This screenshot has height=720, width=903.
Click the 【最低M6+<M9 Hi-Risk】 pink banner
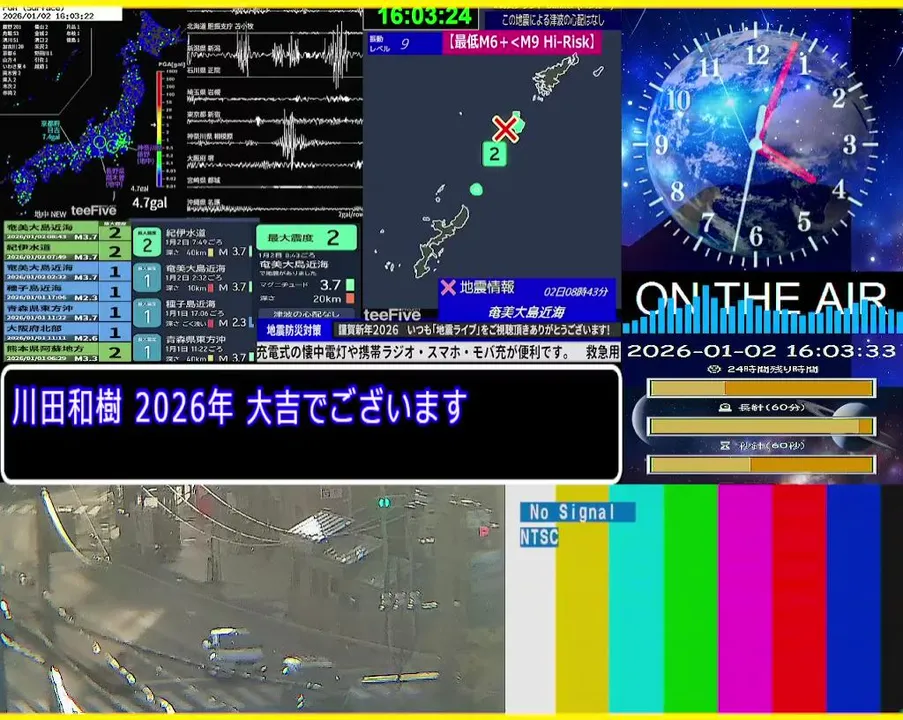pyautogui.click(x=522, y=42)
